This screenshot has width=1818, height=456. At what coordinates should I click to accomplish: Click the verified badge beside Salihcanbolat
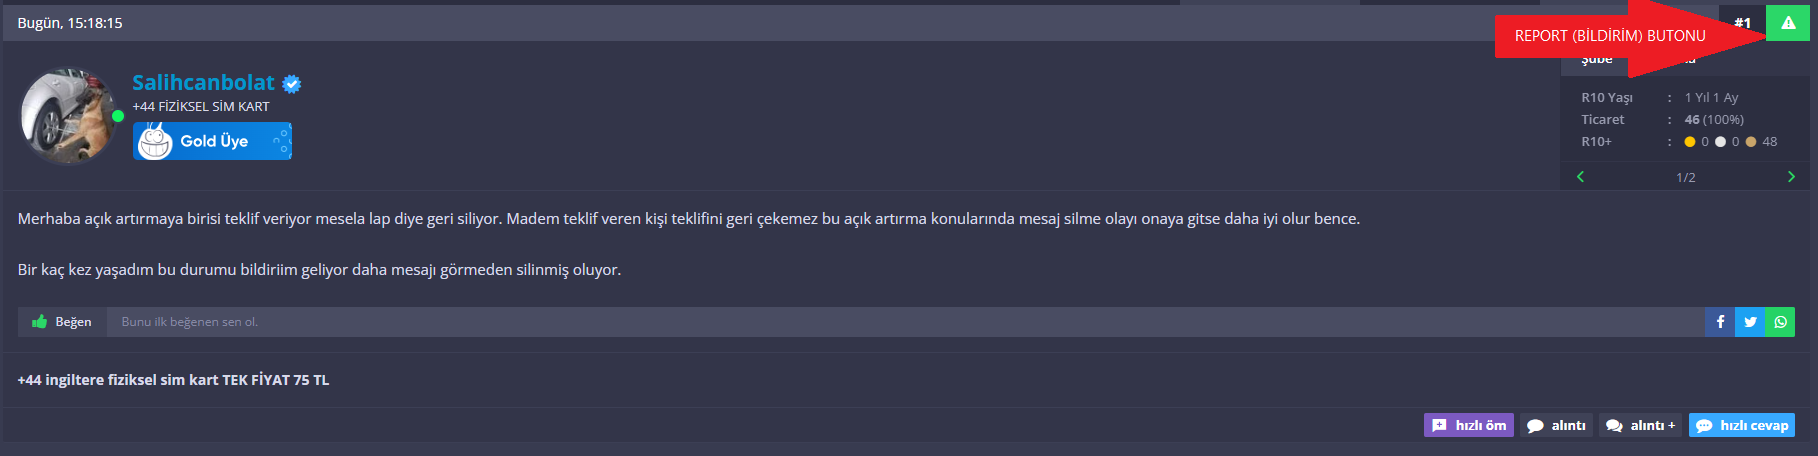[x=292, y=84]
